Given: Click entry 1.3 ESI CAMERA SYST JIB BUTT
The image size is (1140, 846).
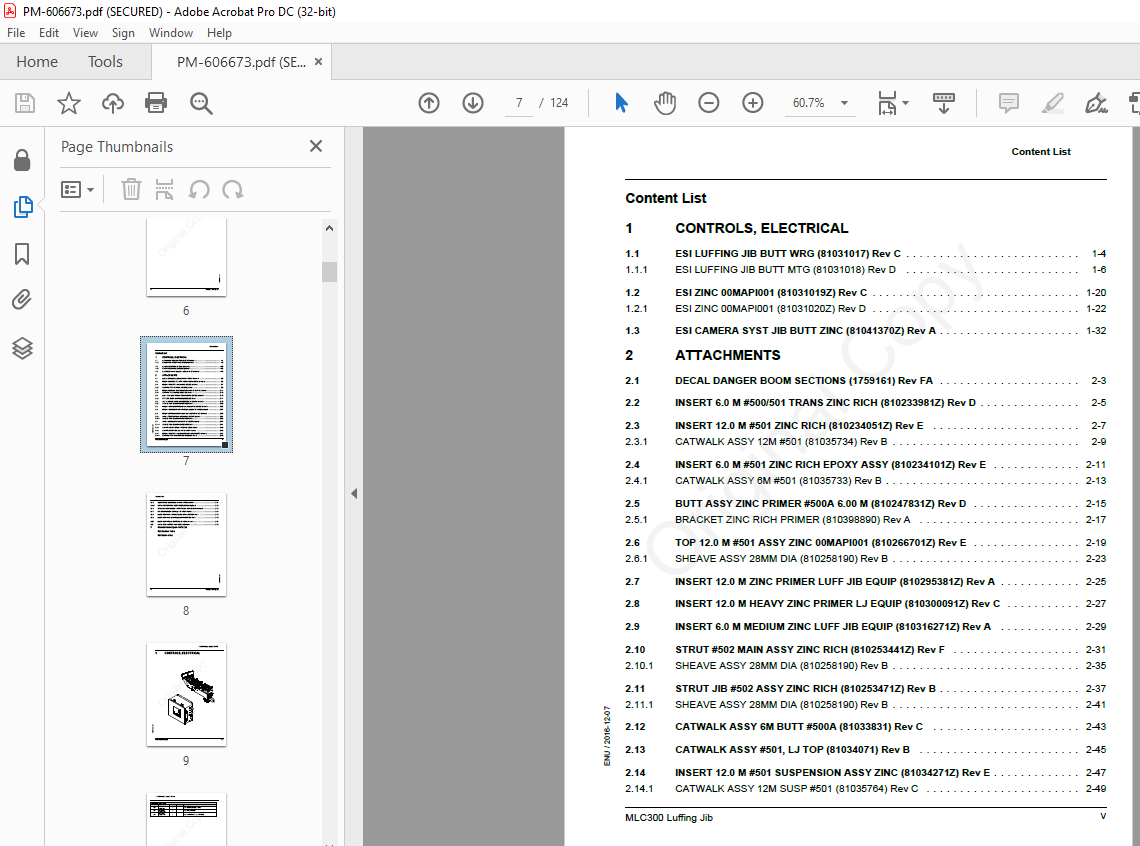Looking at the screenshot, I should point(865,330).
